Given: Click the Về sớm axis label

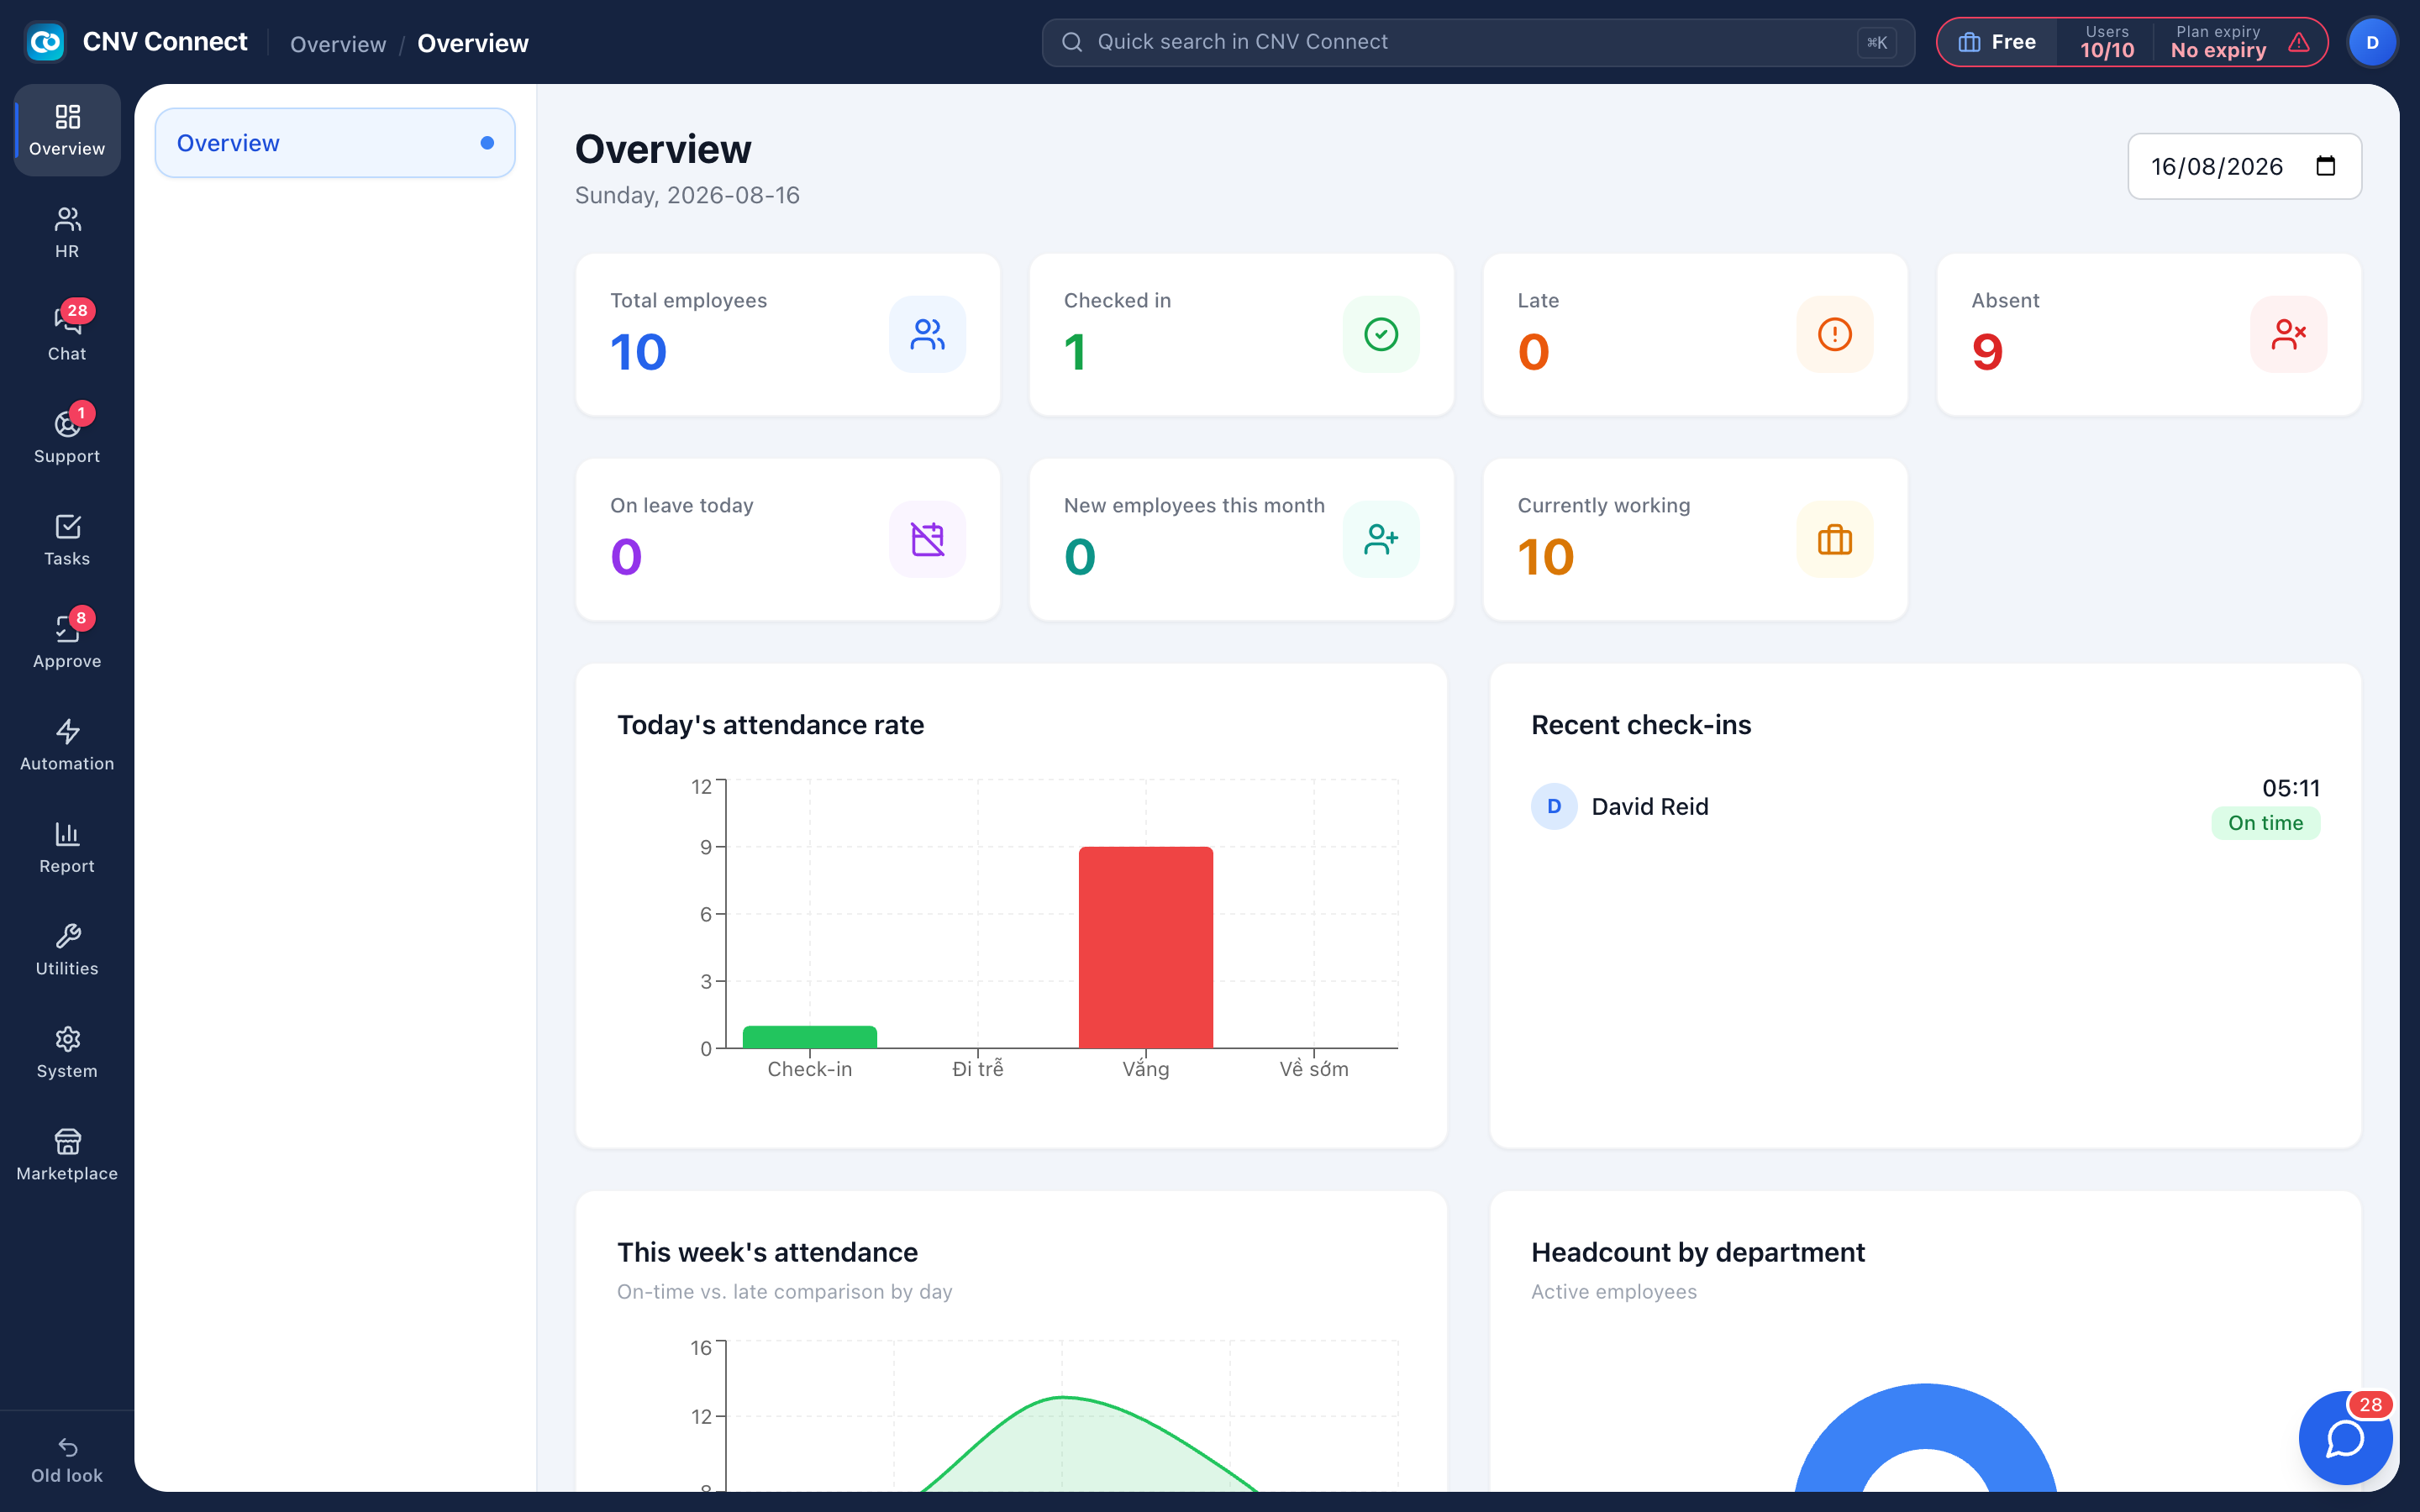Looking at the screenshot, I should pyautogui.click(x=1313, y=1069).
